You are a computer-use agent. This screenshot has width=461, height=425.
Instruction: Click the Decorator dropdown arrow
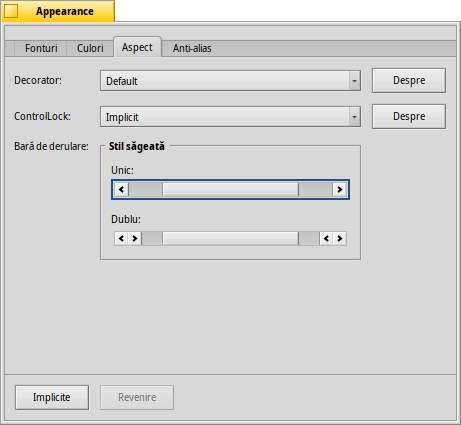(354, 81)
